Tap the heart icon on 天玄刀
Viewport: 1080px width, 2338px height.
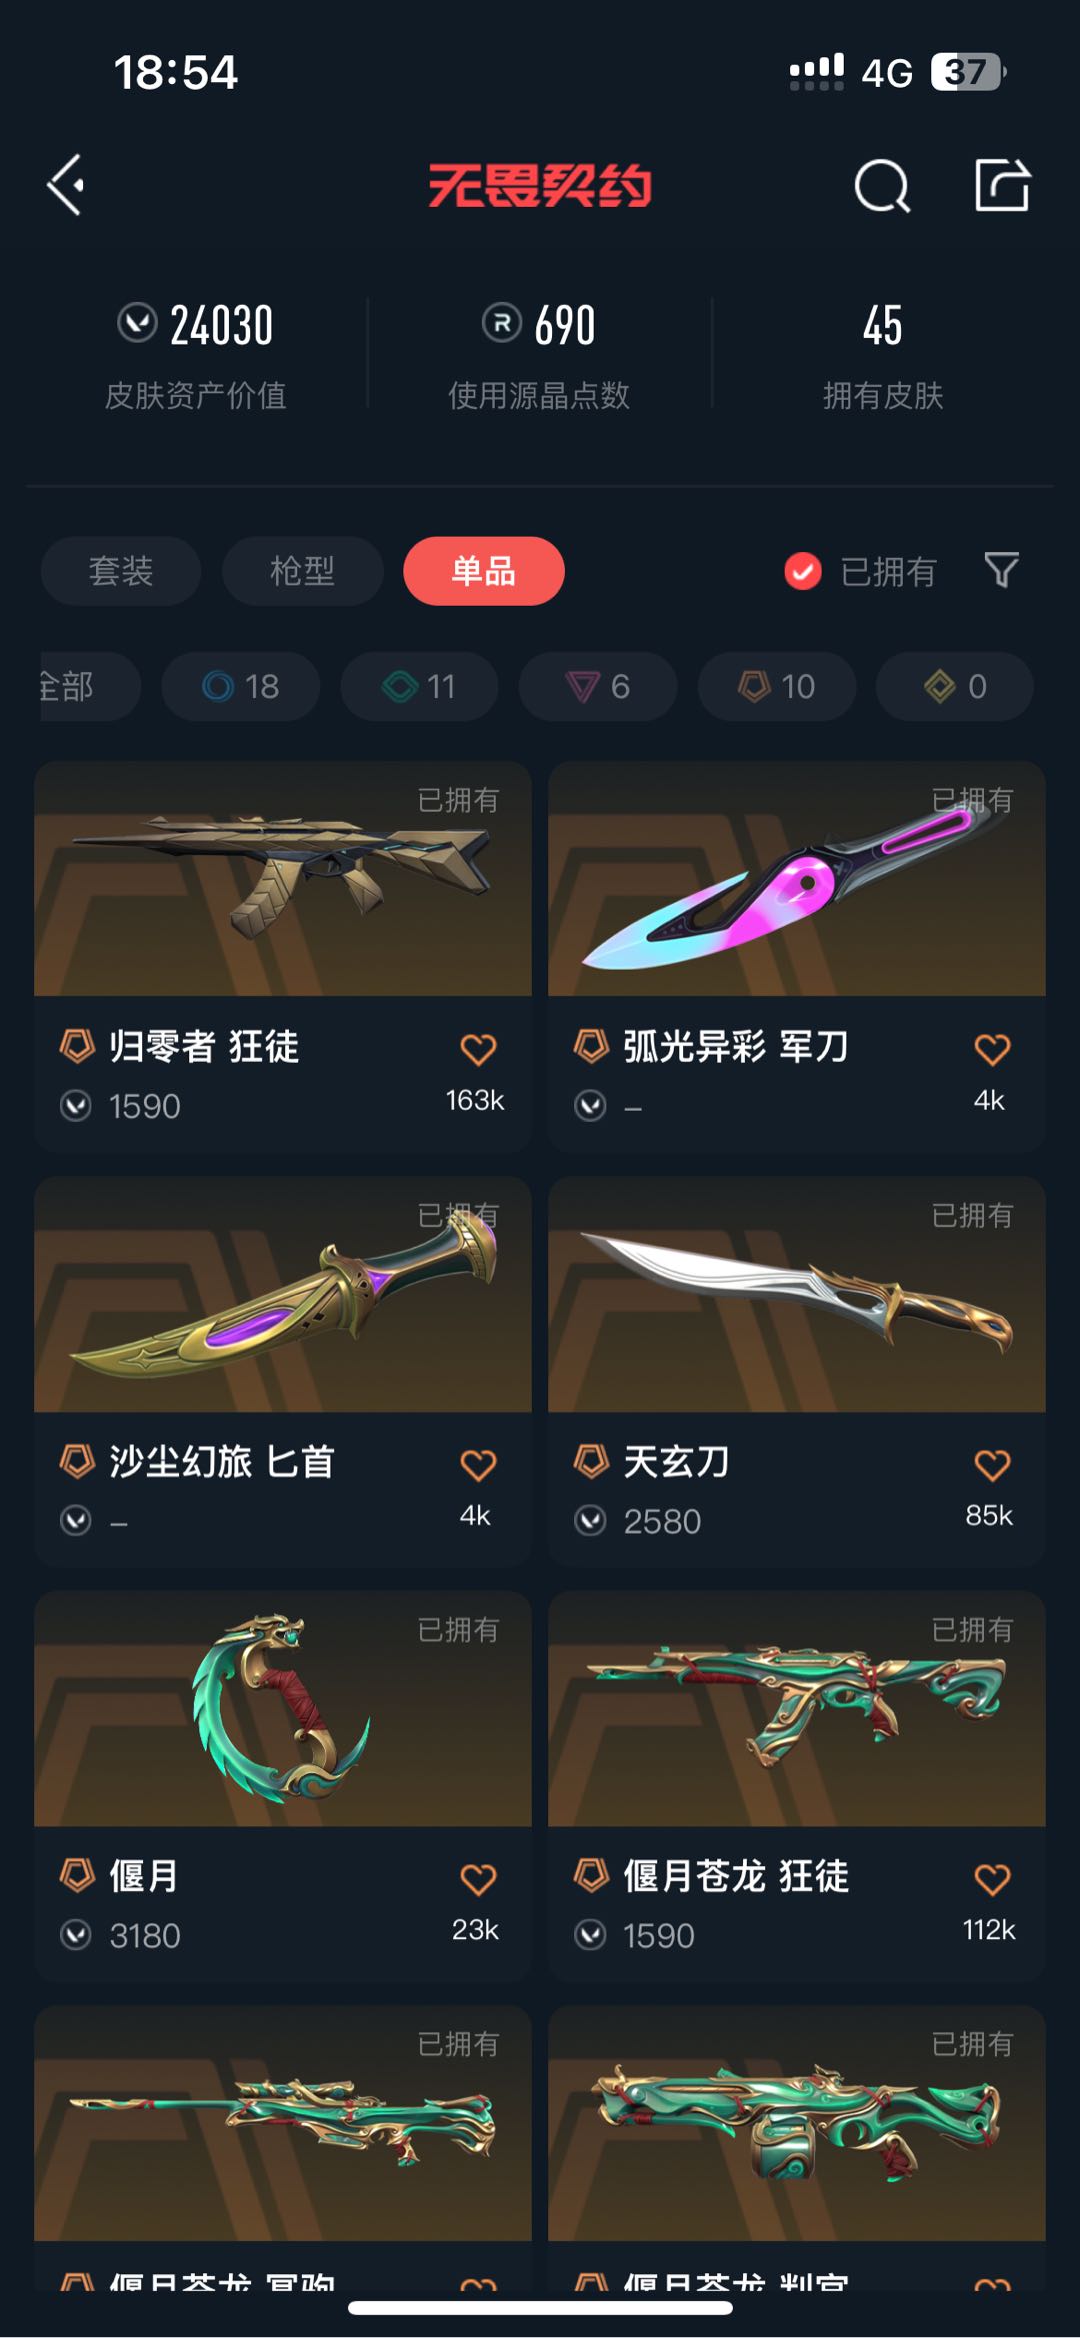[x=992, y=1465]
